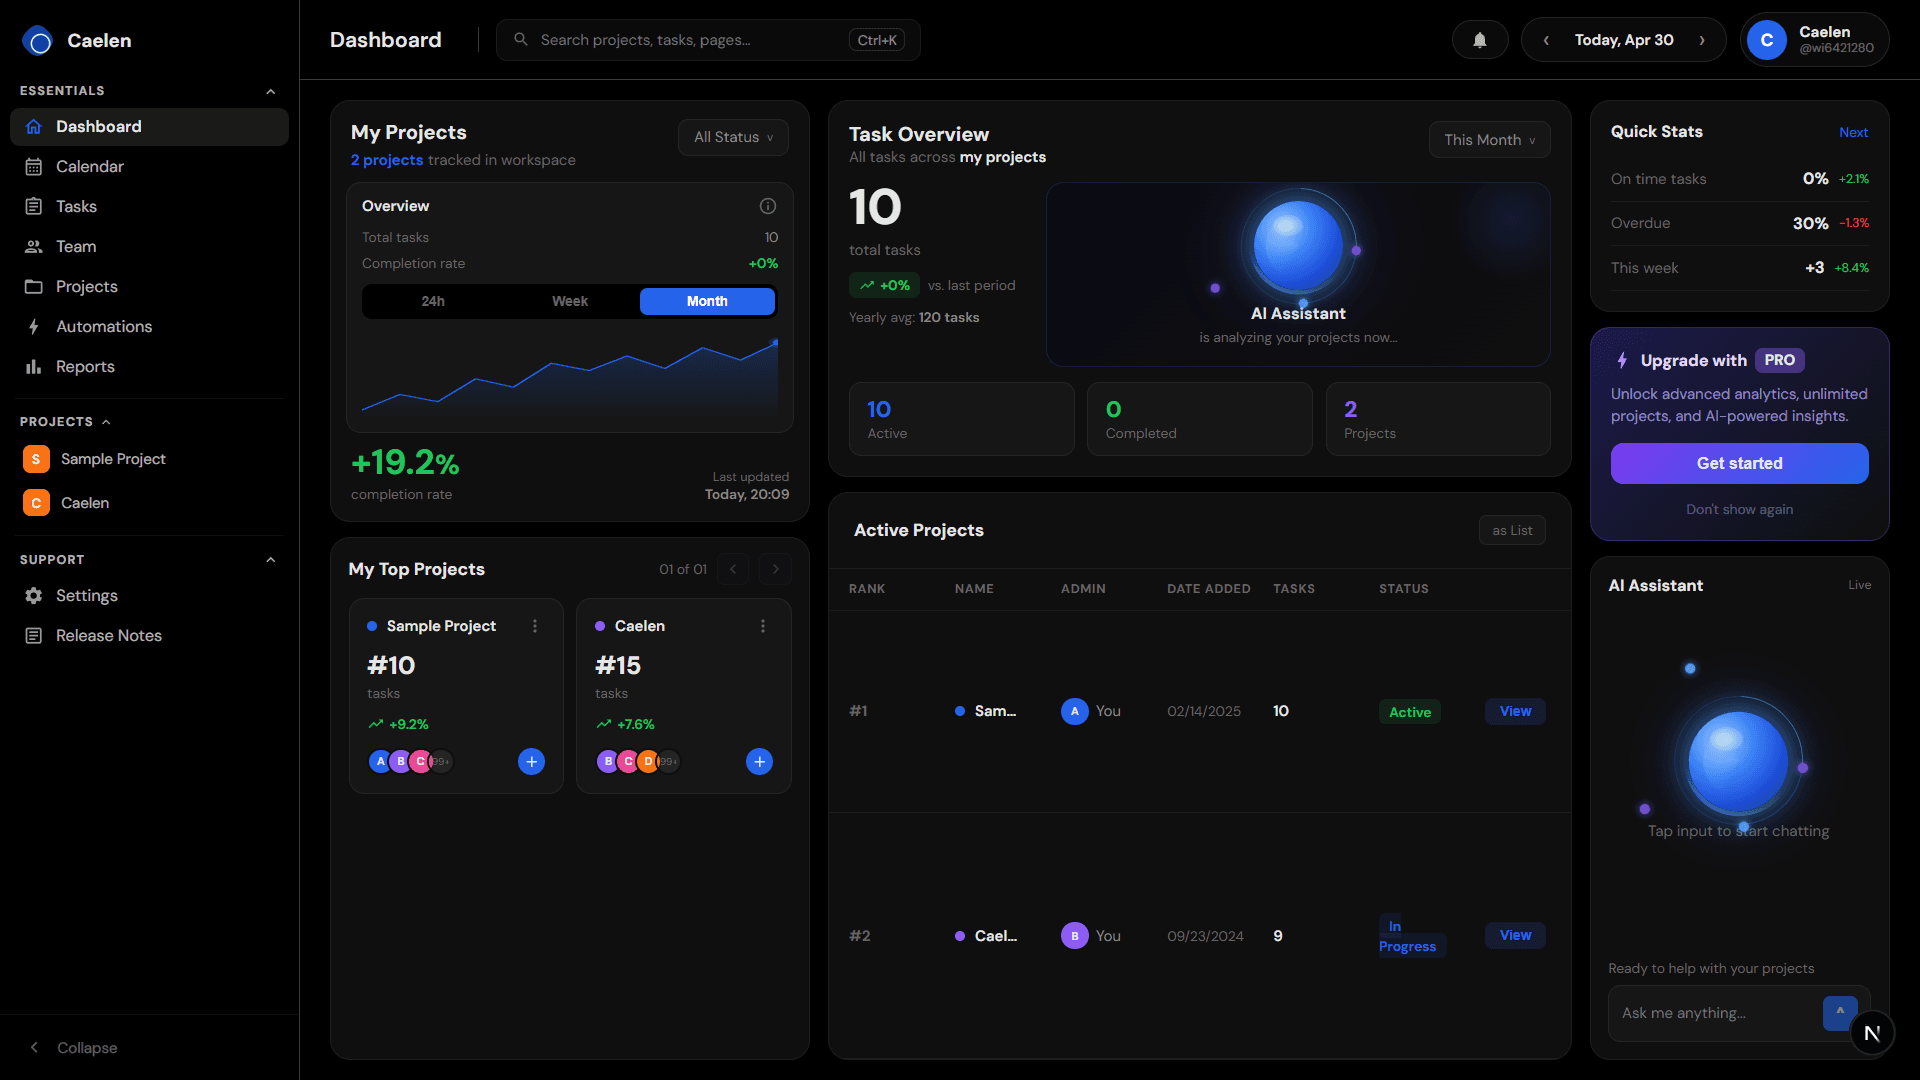Open the Sample Project card options menu
The height and width of the screenshot is (1080, 1920).
pos(535,626)
